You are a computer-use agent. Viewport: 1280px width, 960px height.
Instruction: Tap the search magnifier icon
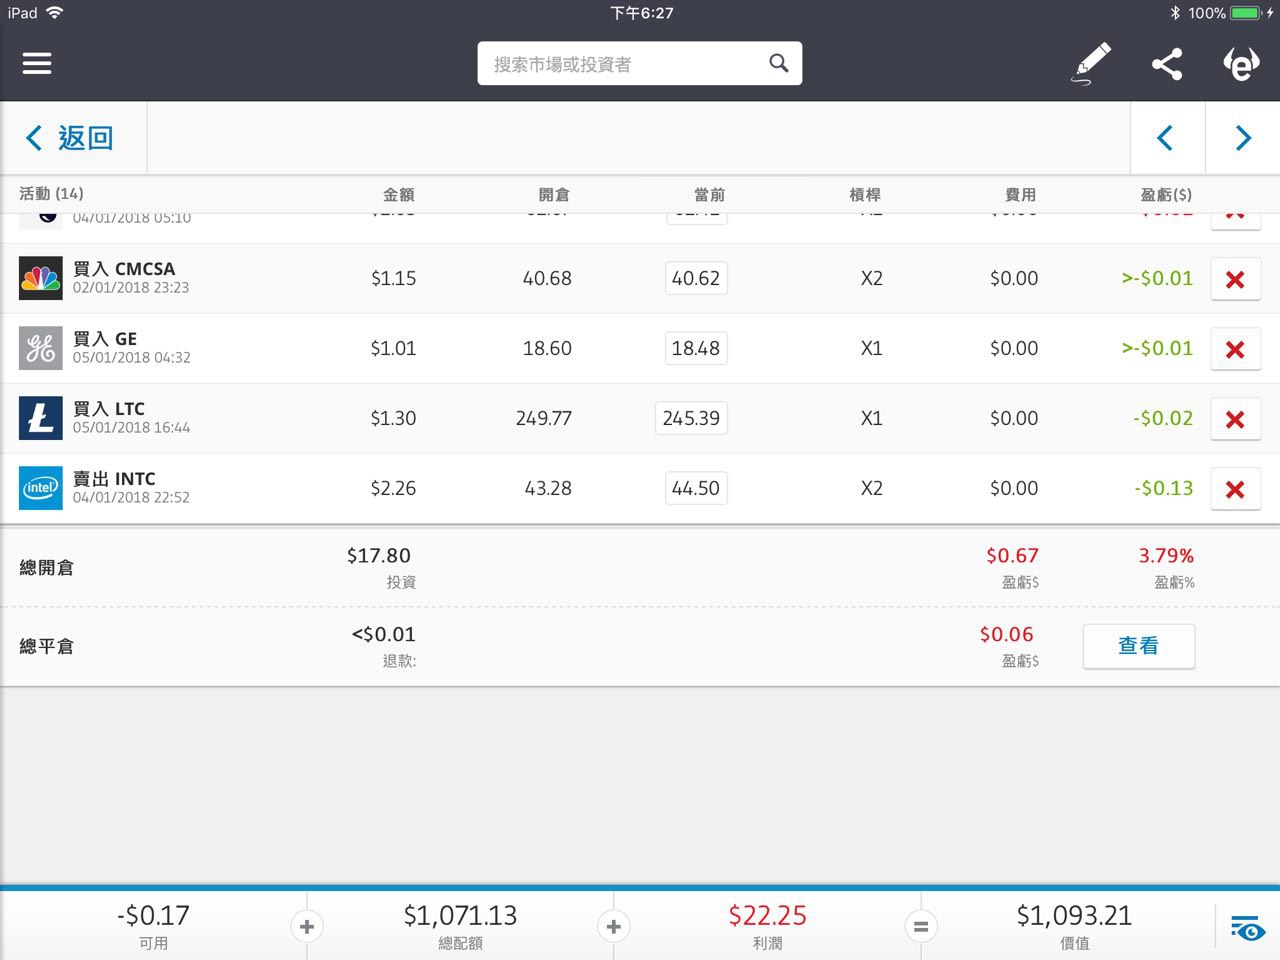point(779,63)
